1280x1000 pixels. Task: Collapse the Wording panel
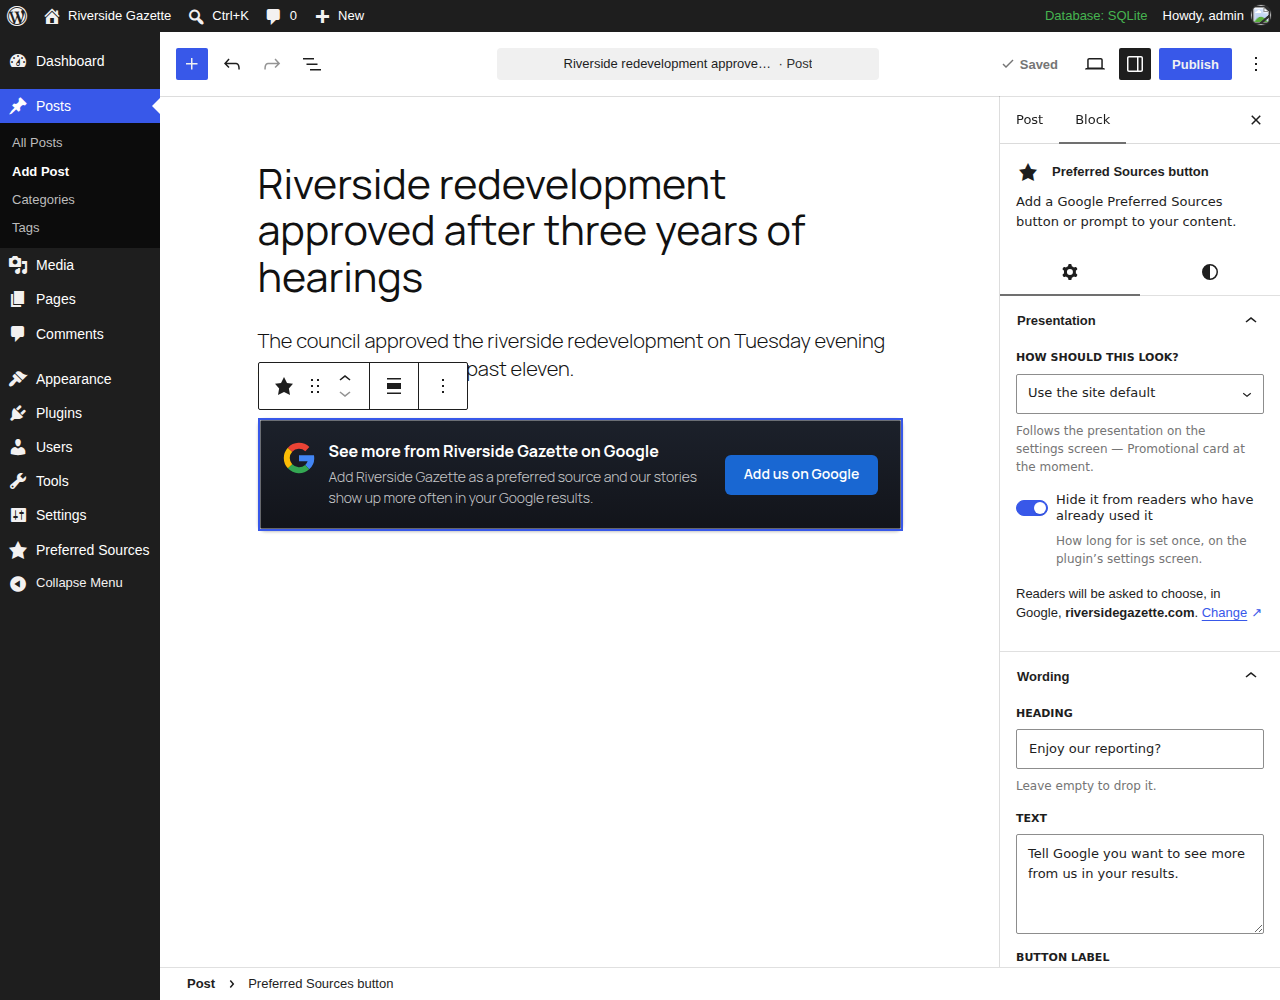tap(1139, 676)
